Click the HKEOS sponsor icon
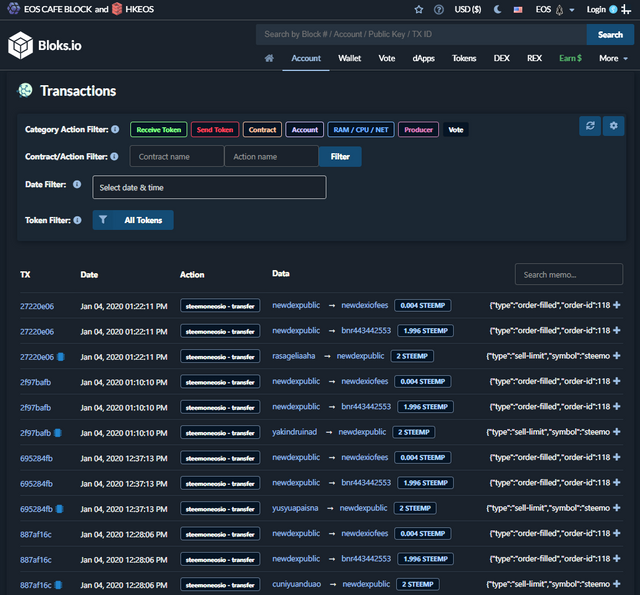This screenshot has height=595, width=640. click(117, 9)
